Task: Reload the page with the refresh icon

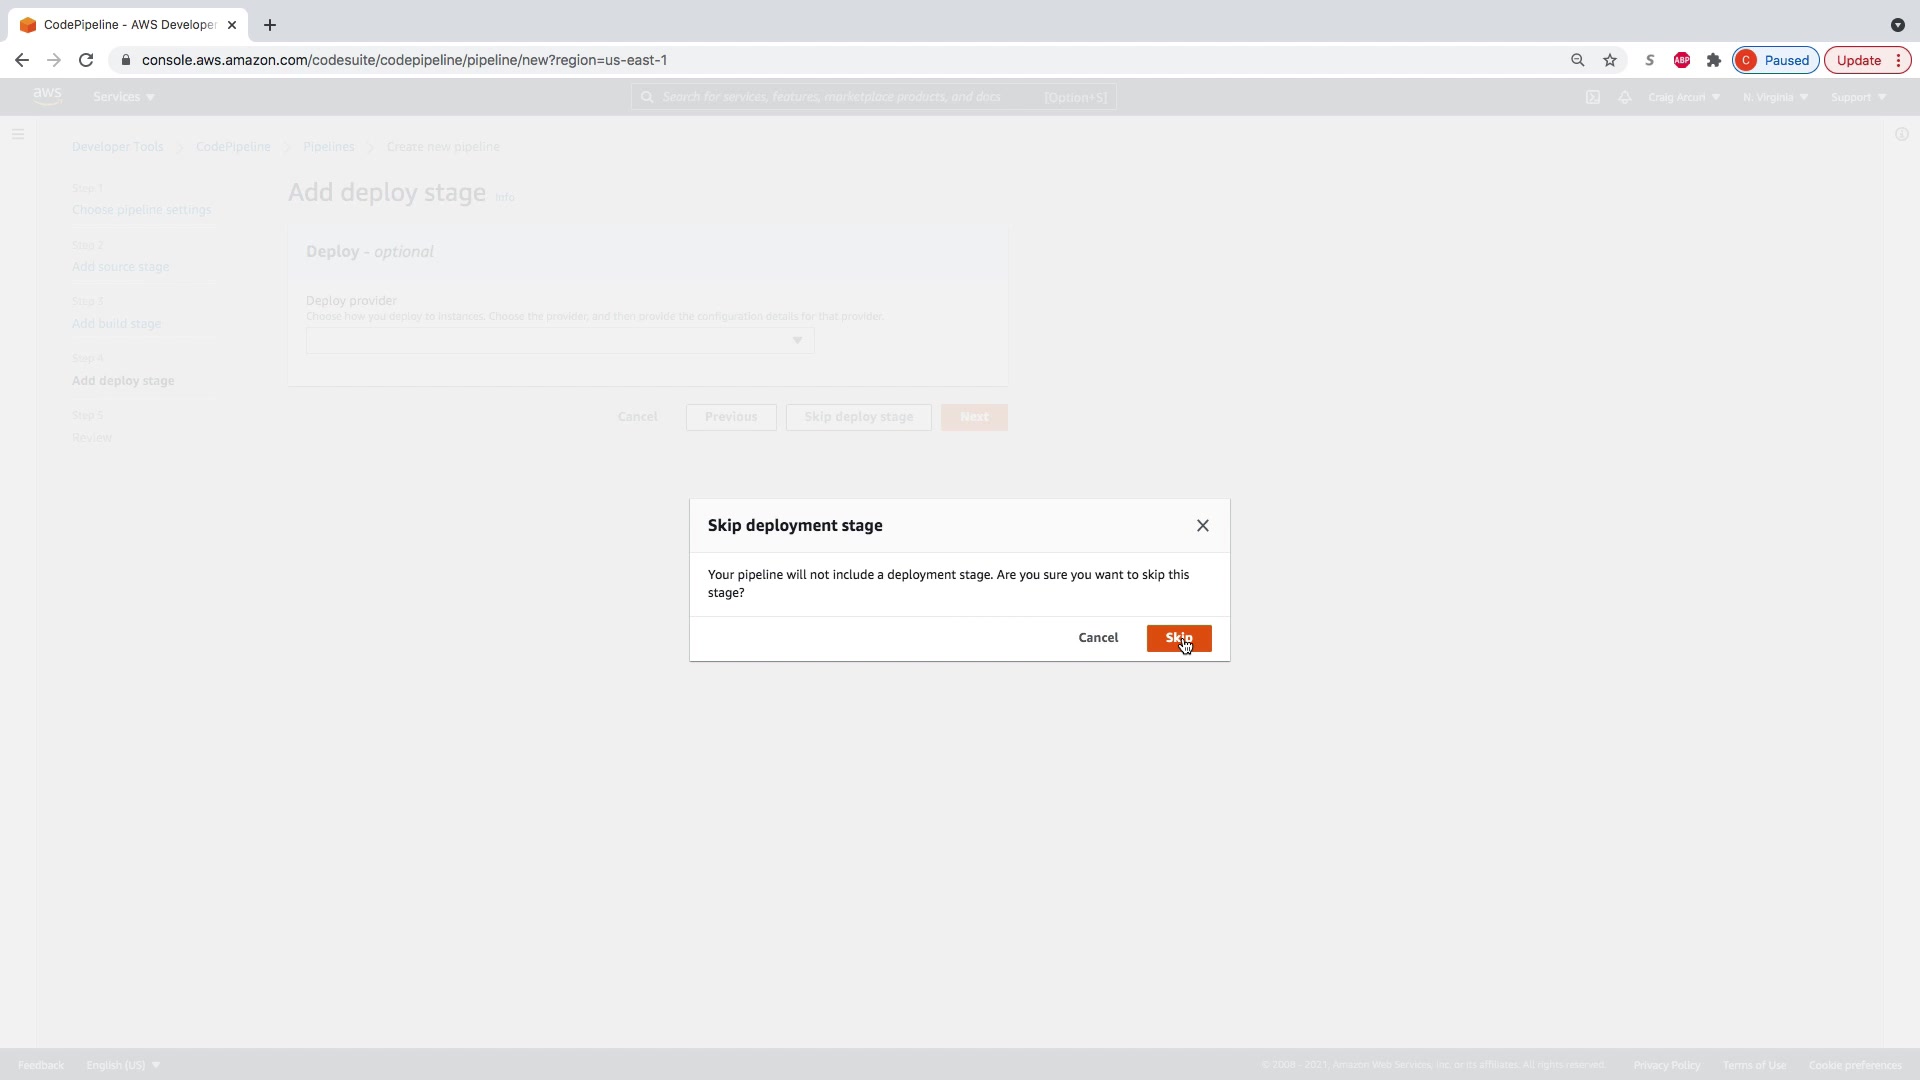Action: point(86,60)
